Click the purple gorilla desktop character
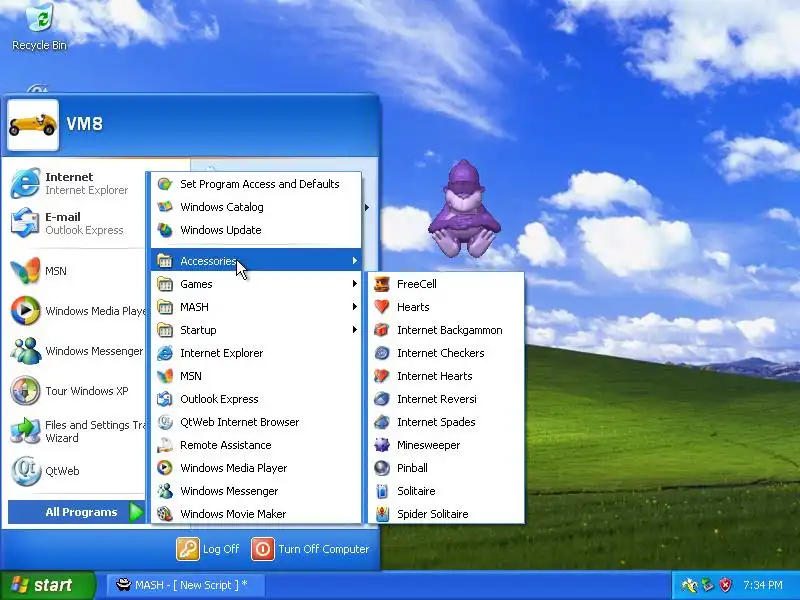The height and width of the screenshot is (600, 800). point(464,209)
